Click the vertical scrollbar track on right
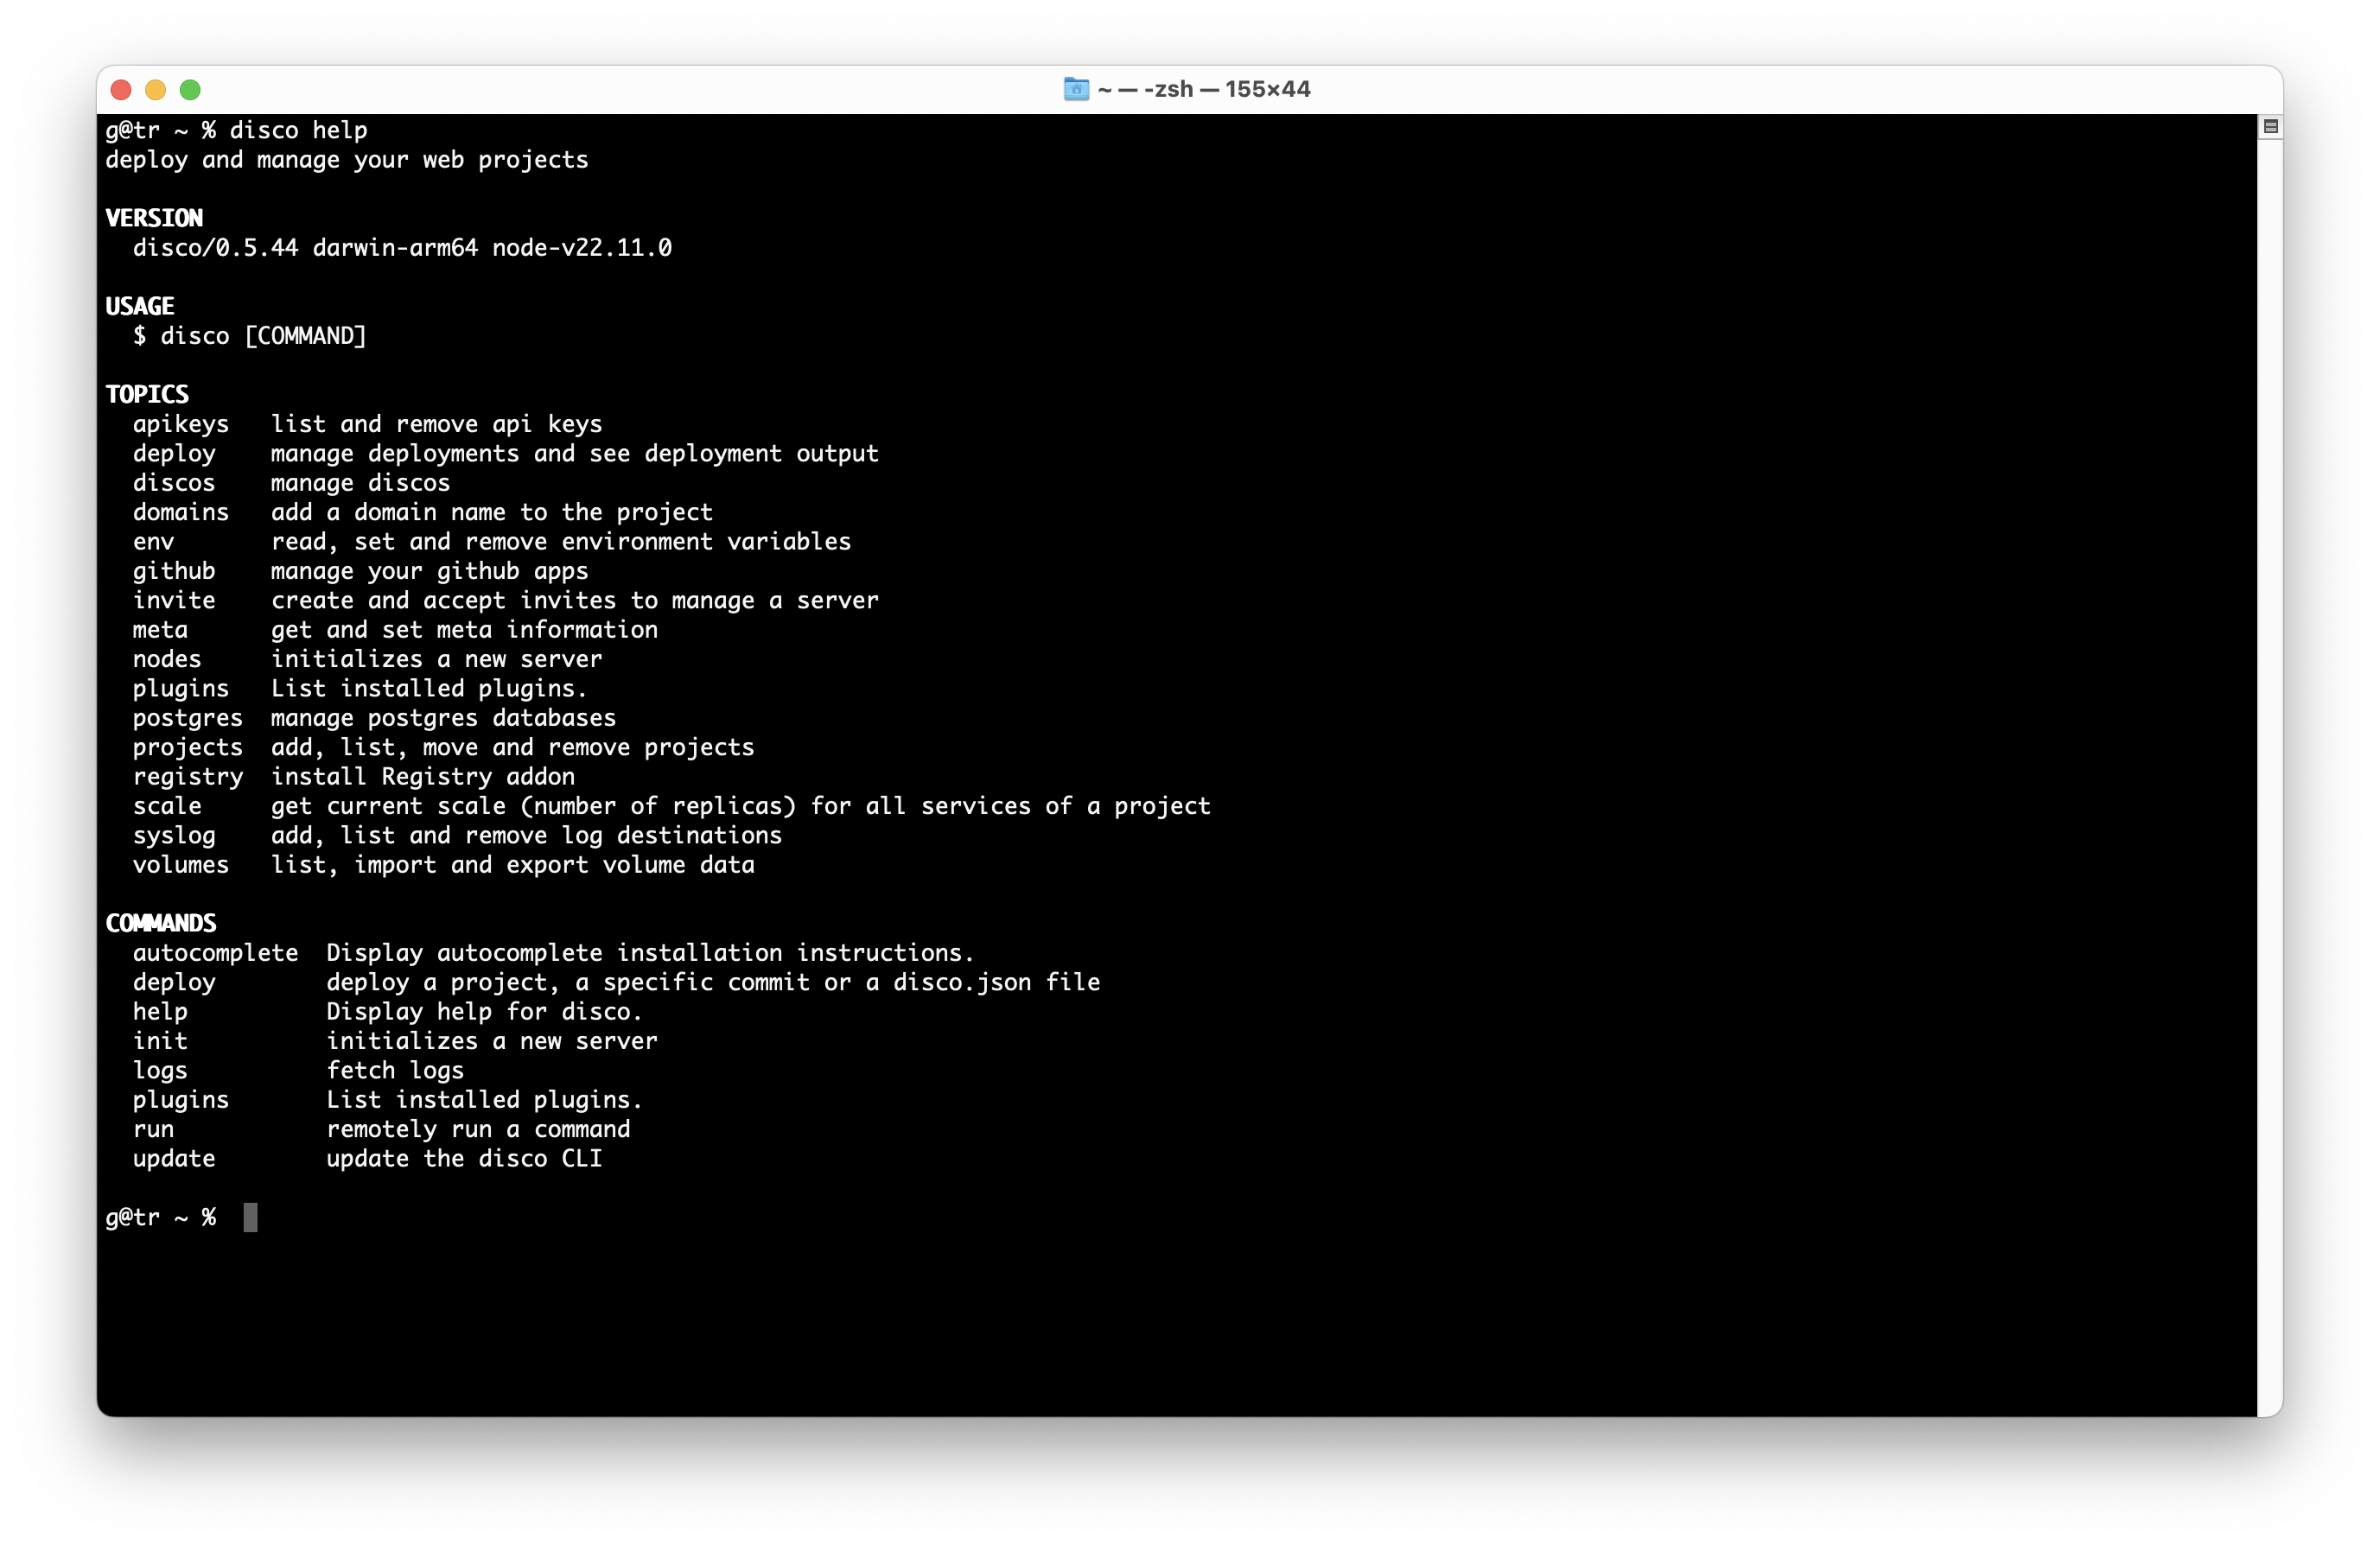 tap(2269, 760)
